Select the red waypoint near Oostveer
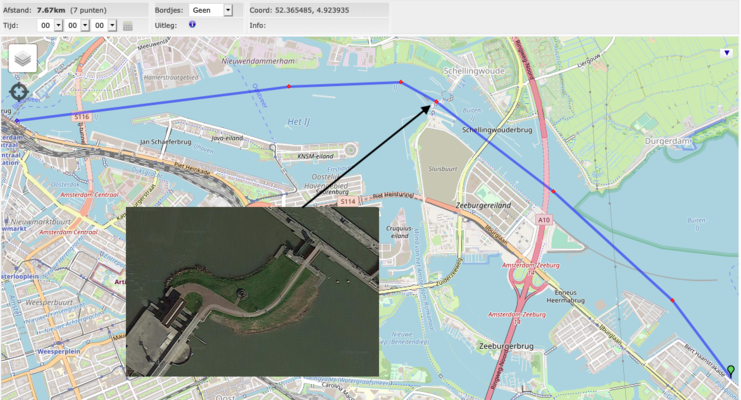 click(289, 87)
